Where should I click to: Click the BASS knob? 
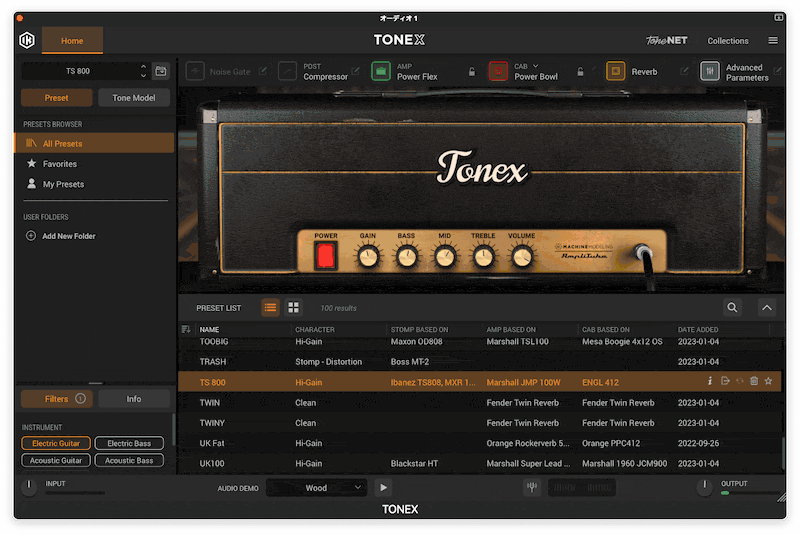pos(407,257)
